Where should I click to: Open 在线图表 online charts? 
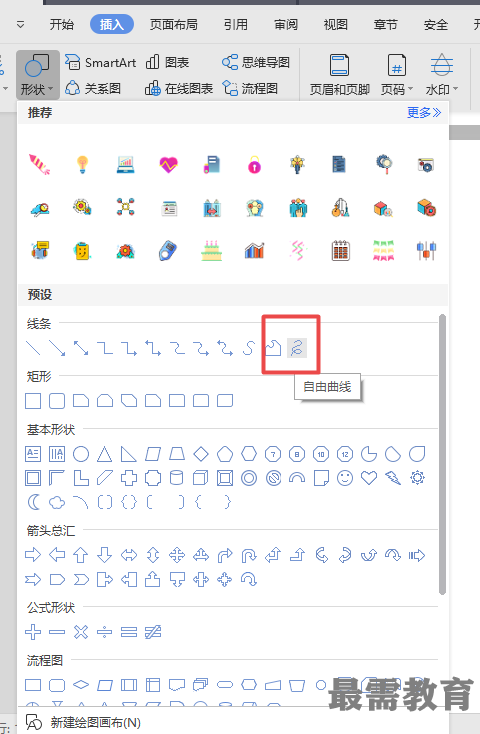click(x=178, y=88)
